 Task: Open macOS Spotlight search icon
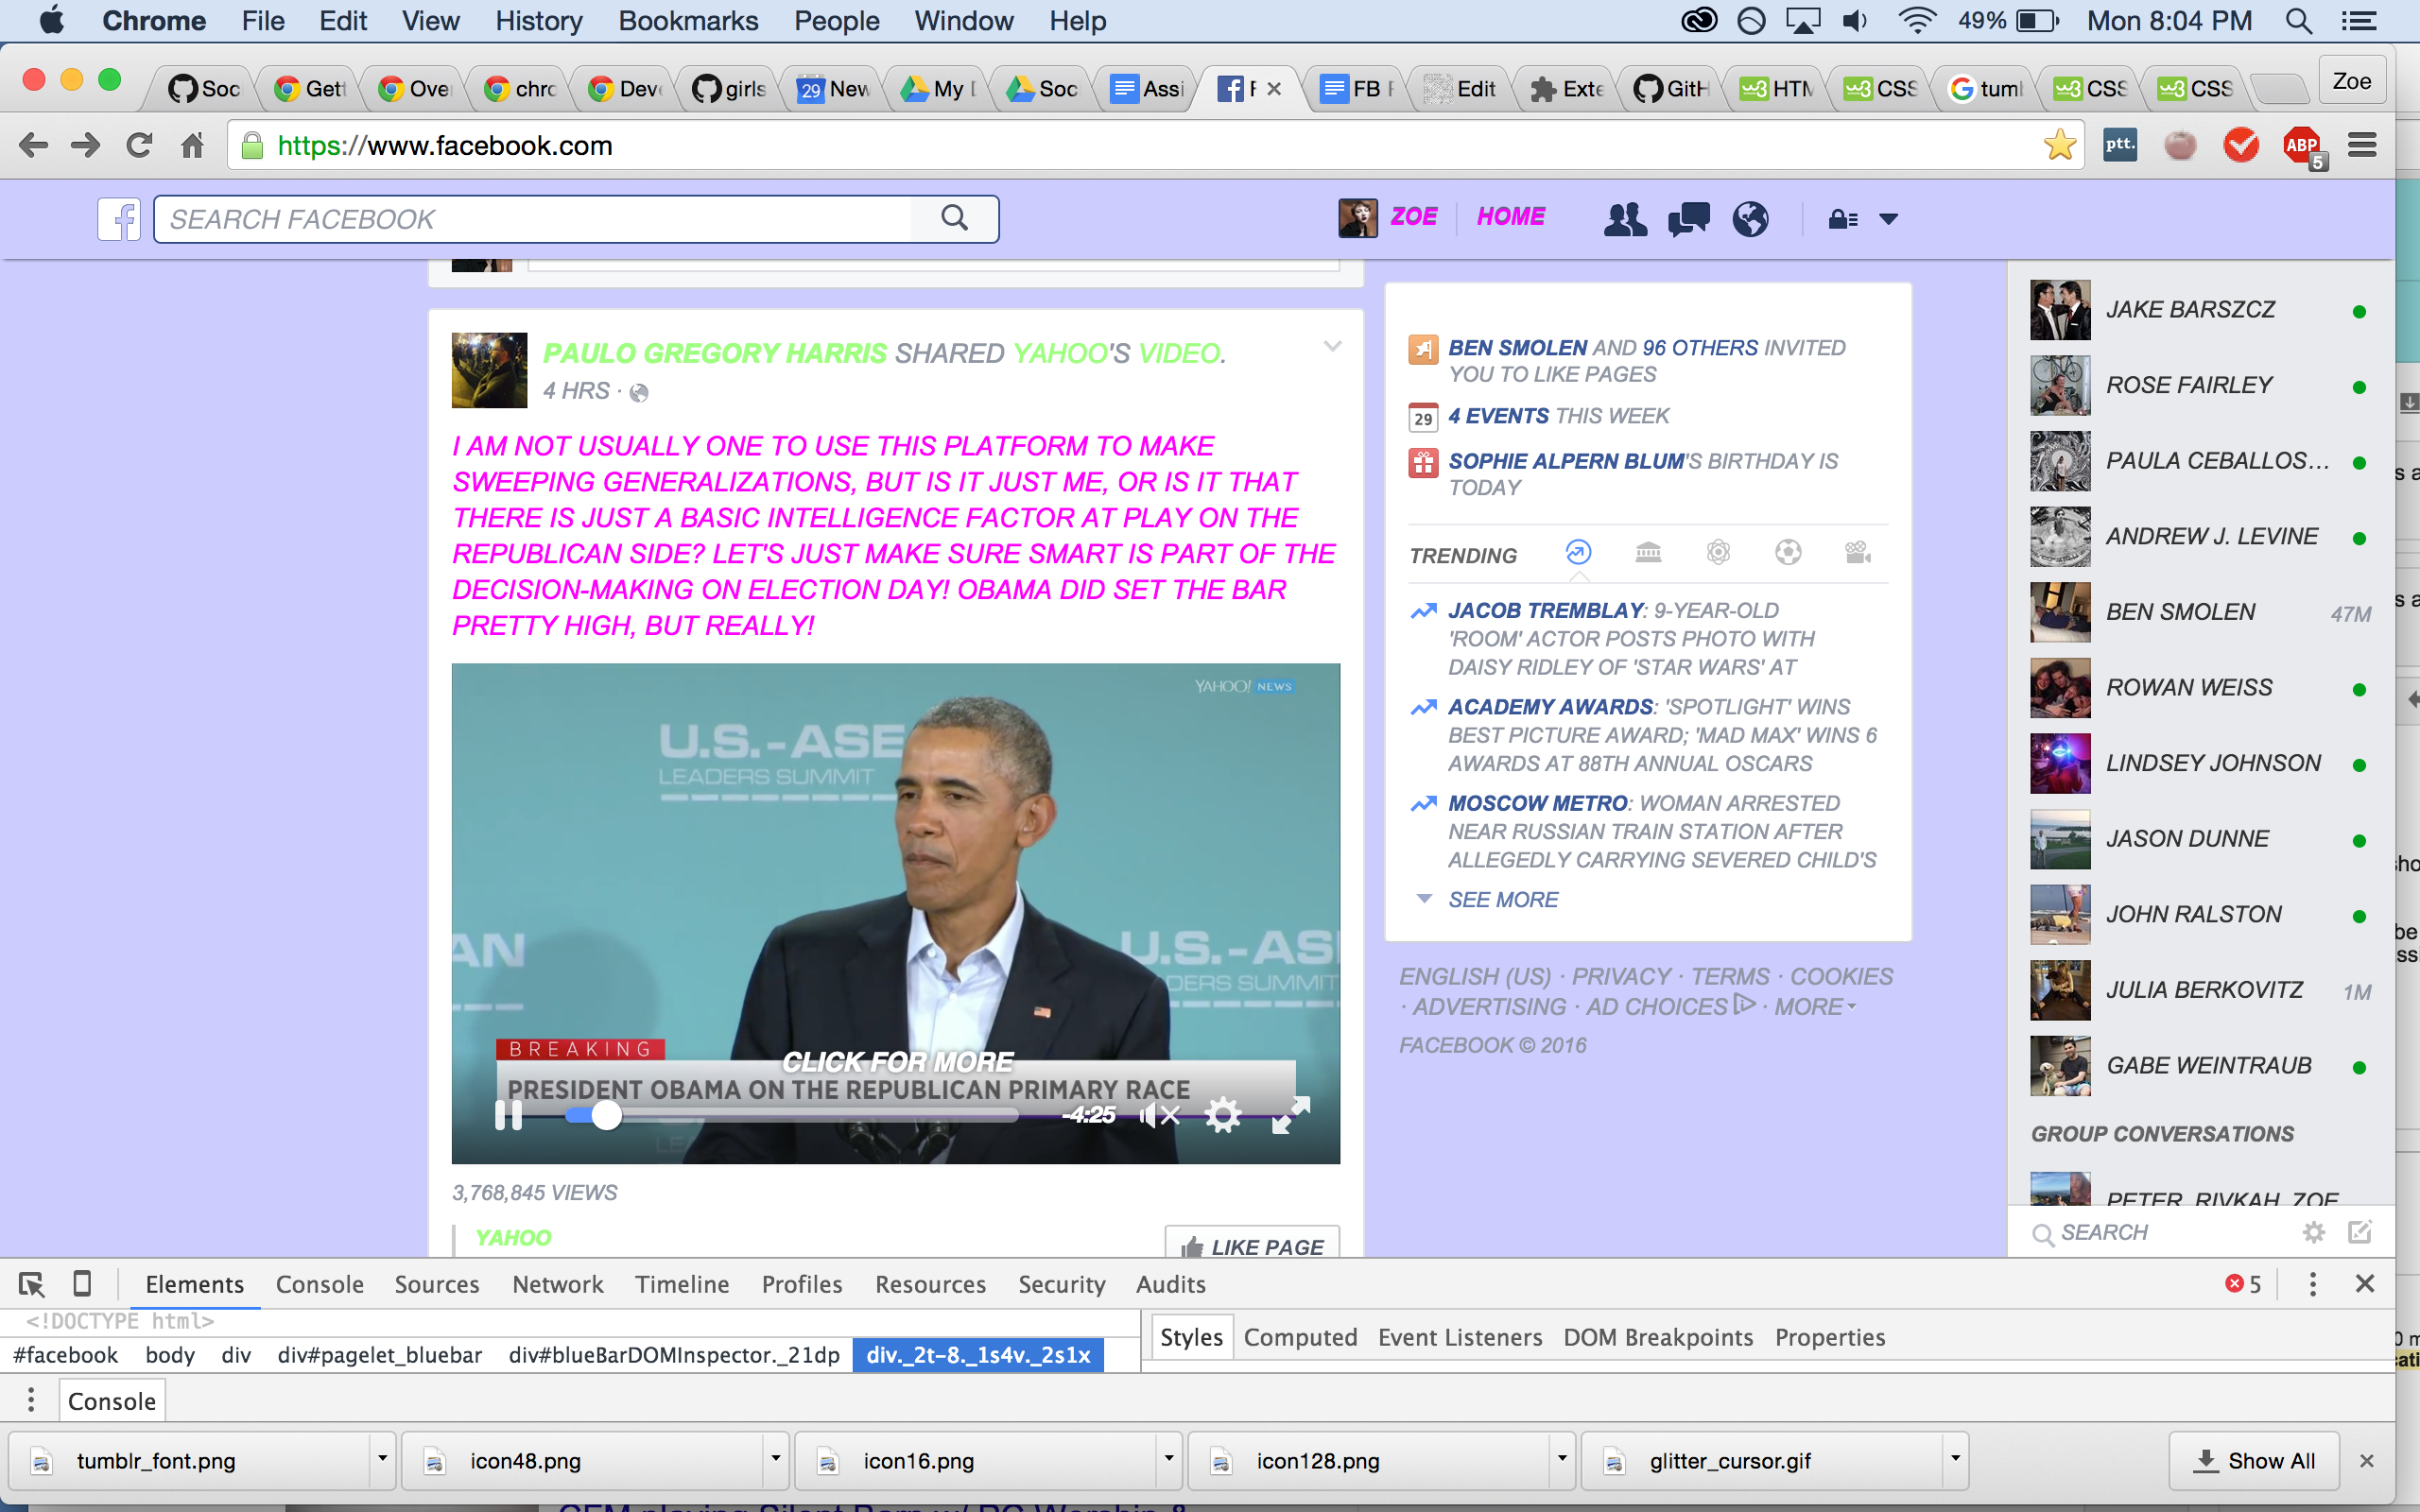coord(2299,21)
